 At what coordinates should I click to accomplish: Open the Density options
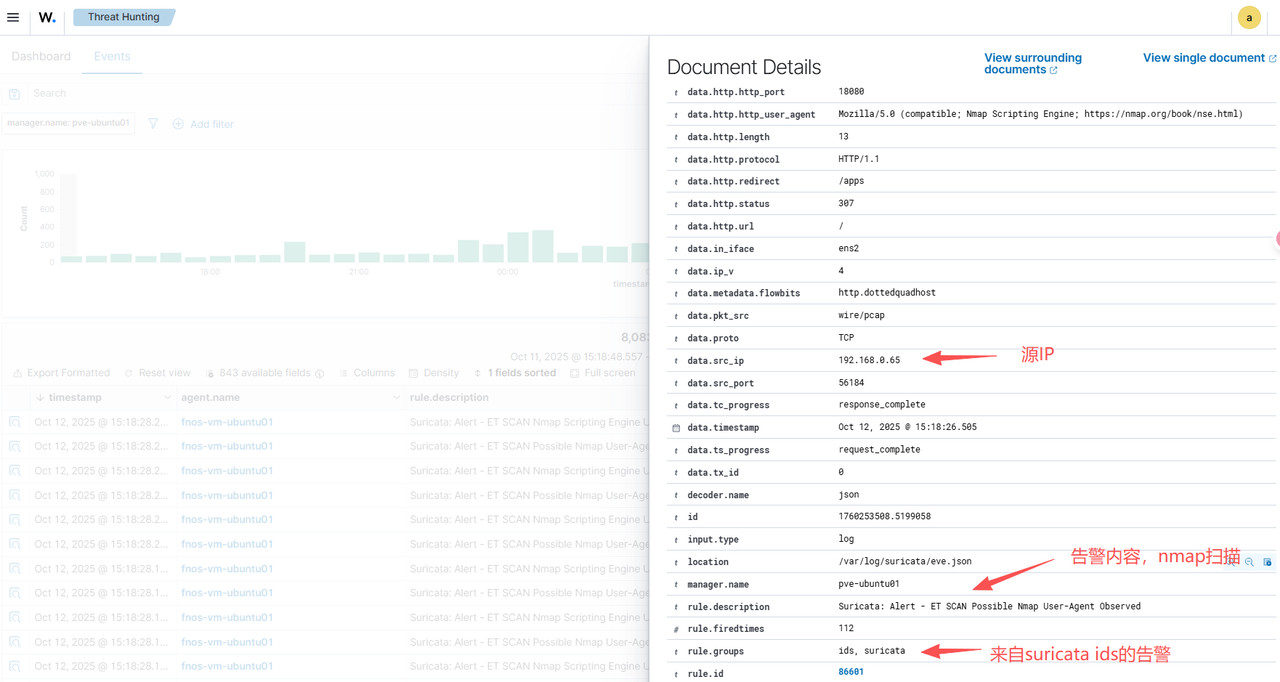click(433, 373)
